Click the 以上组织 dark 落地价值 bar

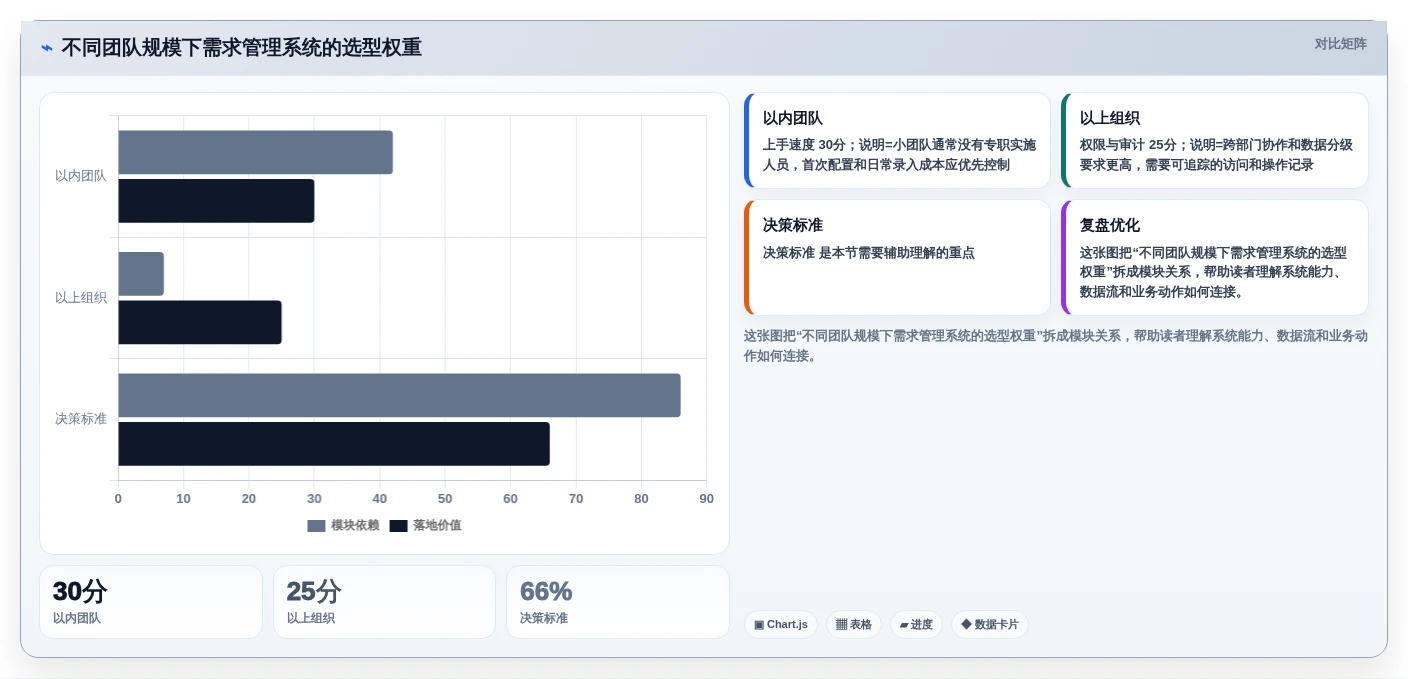(x=200, y=322)
